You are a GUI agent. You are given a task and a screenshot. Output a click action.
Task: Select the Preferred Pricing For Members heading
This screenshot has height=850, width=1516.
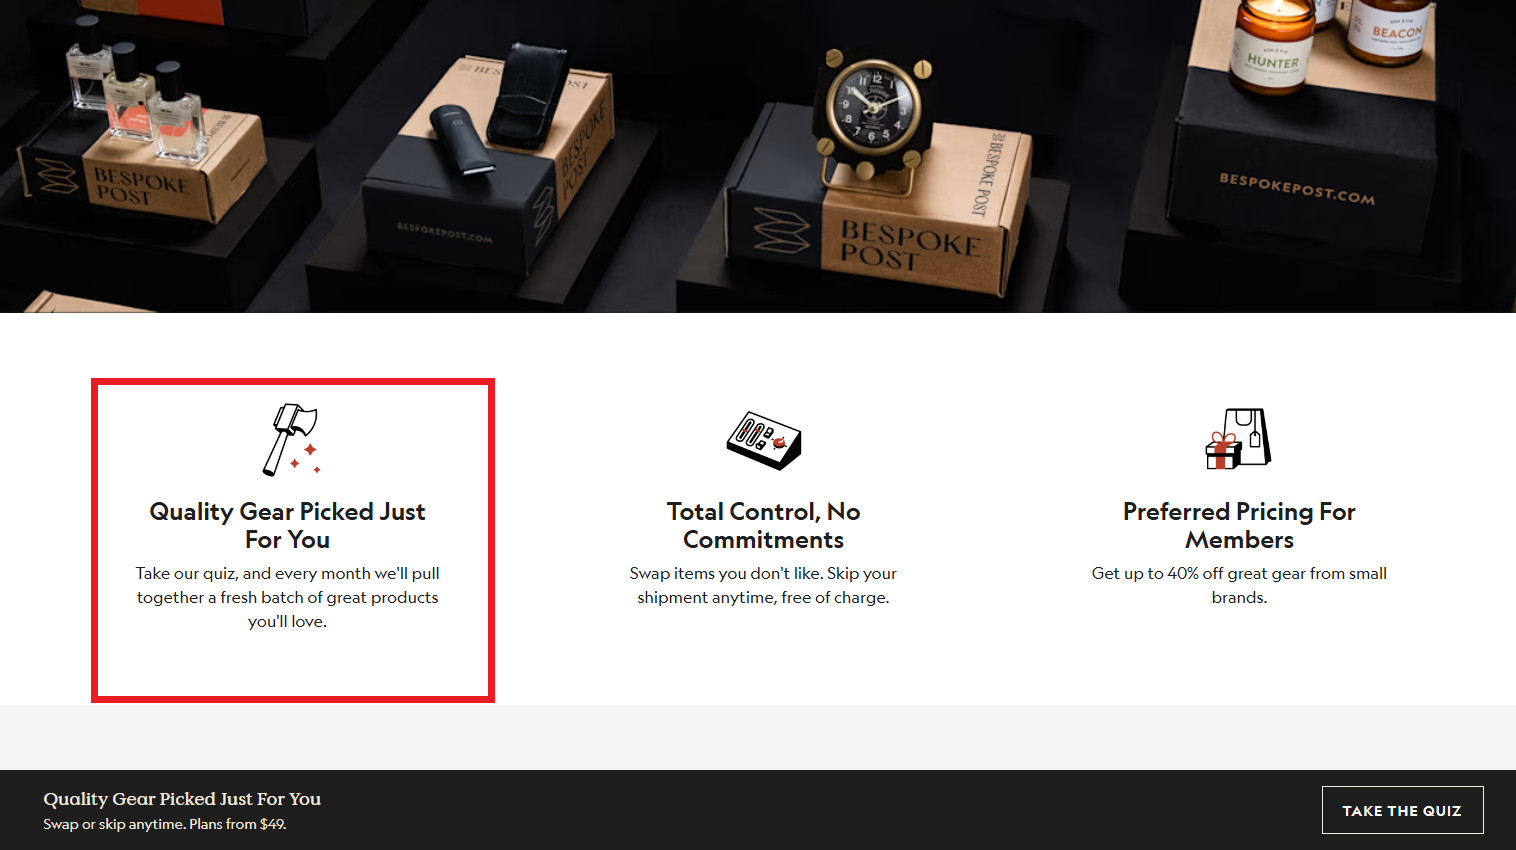point(1239,525)
